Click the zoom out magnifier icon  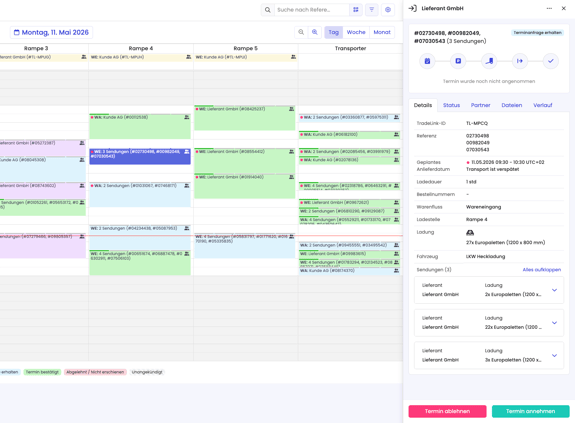(x=301, y=32)
